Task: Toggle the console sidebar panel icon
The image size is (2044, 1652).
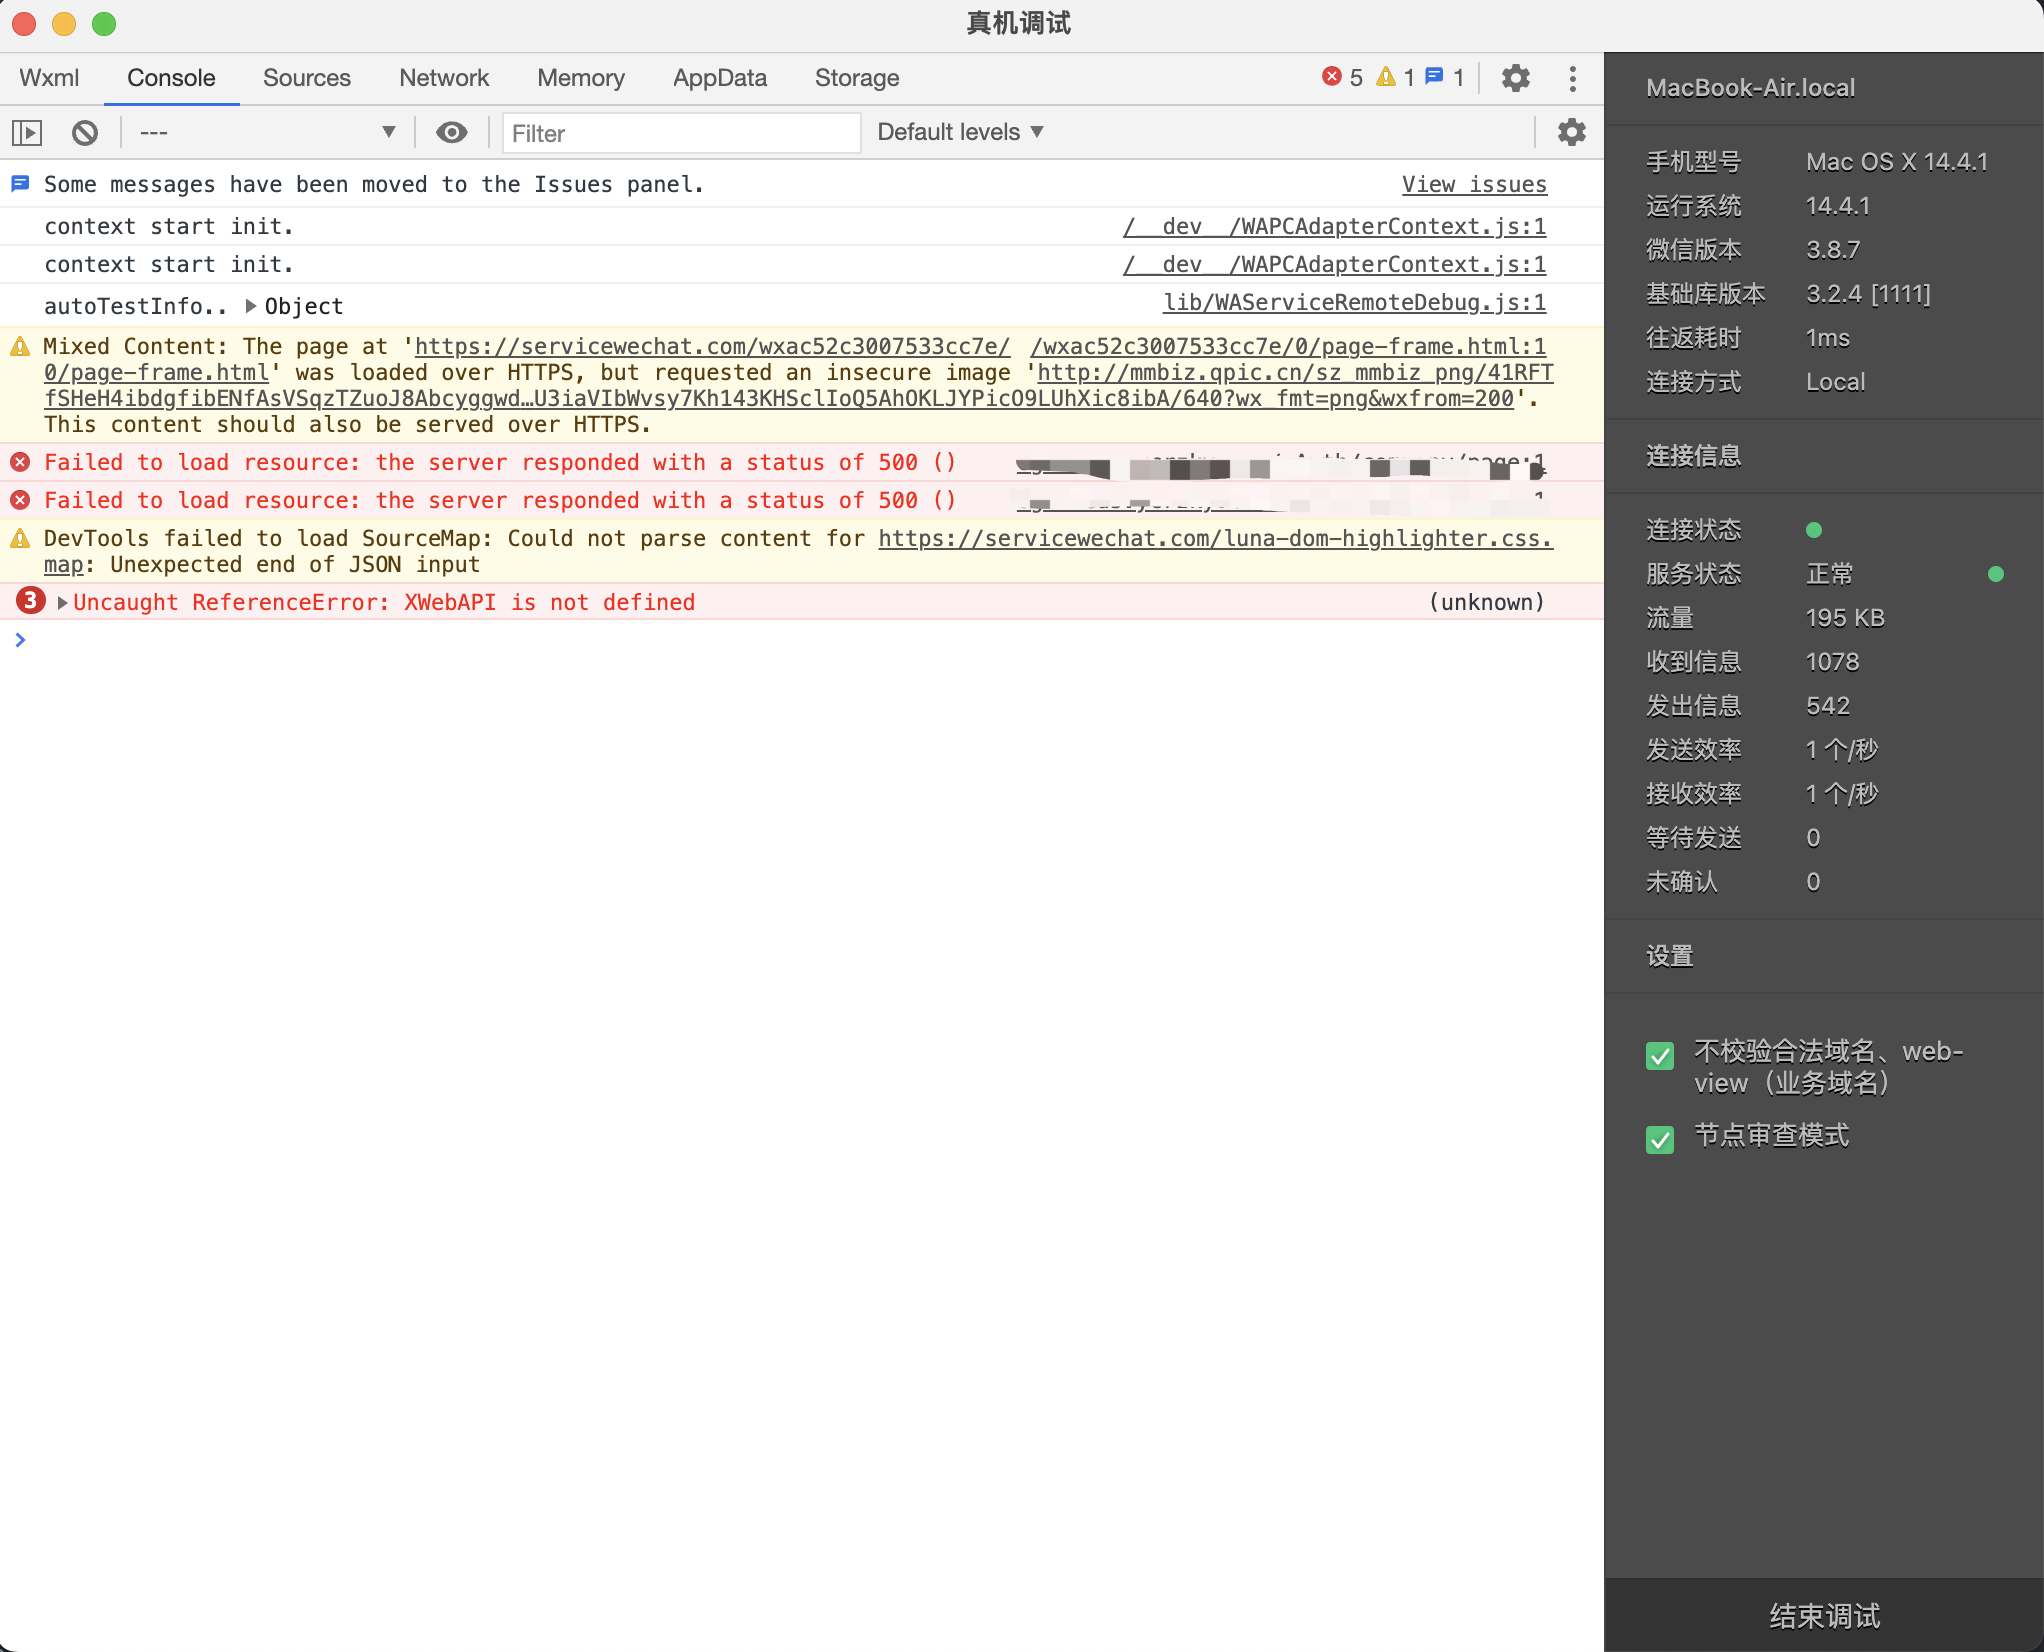Action: [27, 133]
